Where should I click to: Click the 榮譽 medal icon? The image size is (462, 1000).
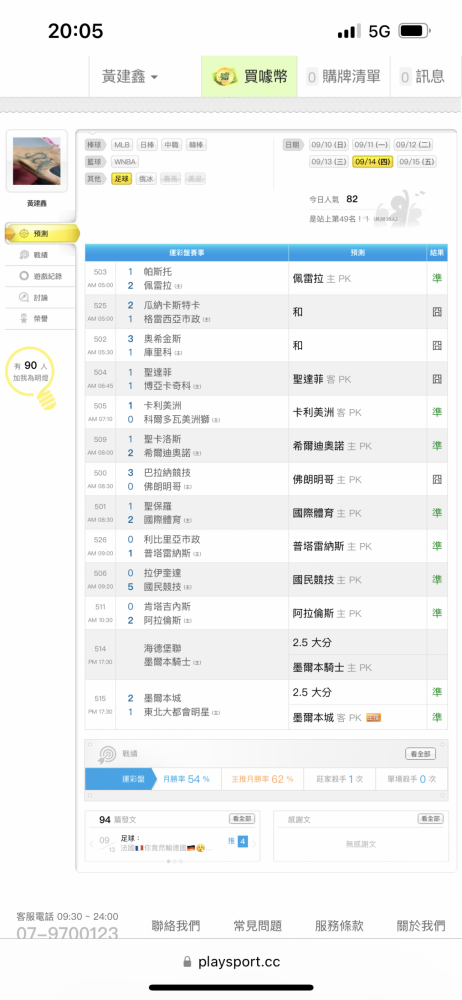tap(24, 318)
